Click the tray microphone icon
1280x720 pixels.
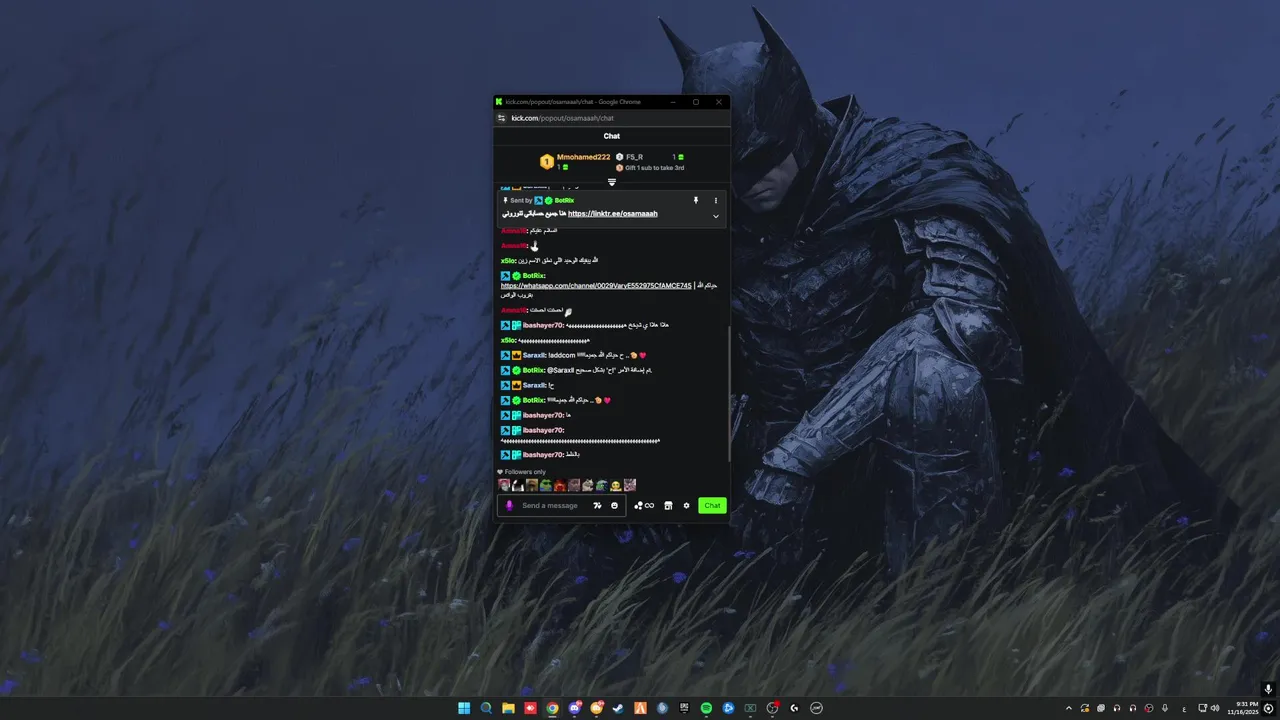click(1165, 708)
